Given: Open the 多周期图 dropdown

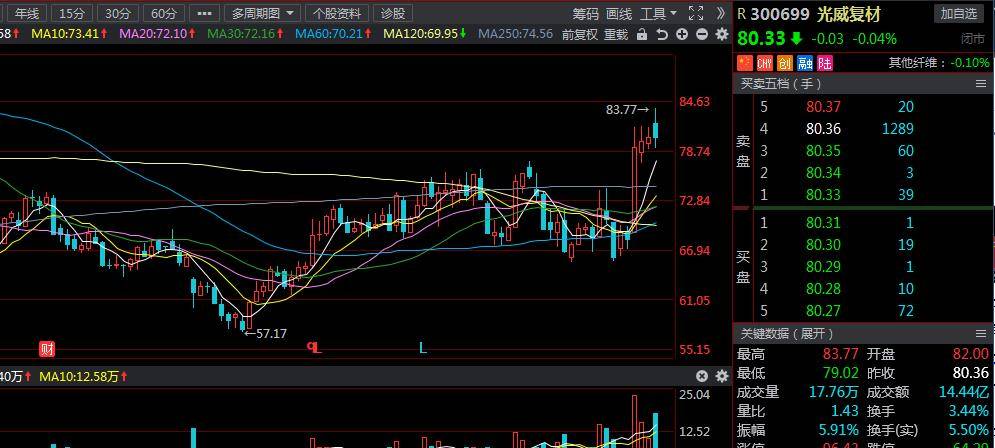Looking at the screenshot, I should pyautogui.click(x=262, y=13).
